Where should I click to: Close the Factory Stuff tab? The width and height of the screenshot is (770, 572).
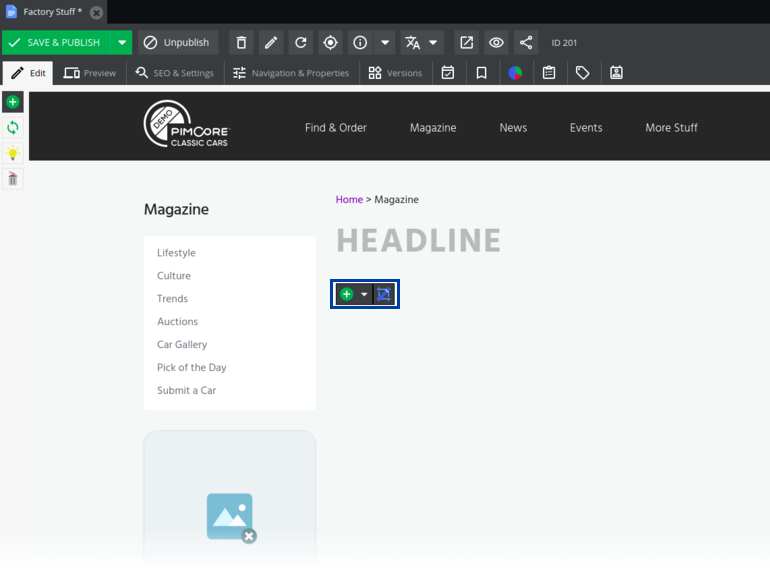point(97,12)
